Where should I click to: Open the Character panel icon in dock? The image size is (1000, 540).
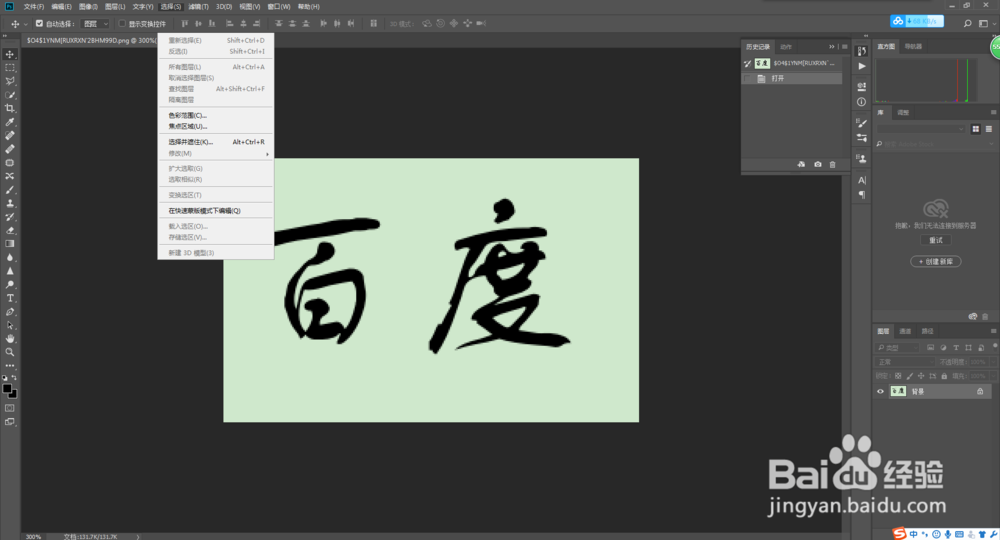pos(862,180)
